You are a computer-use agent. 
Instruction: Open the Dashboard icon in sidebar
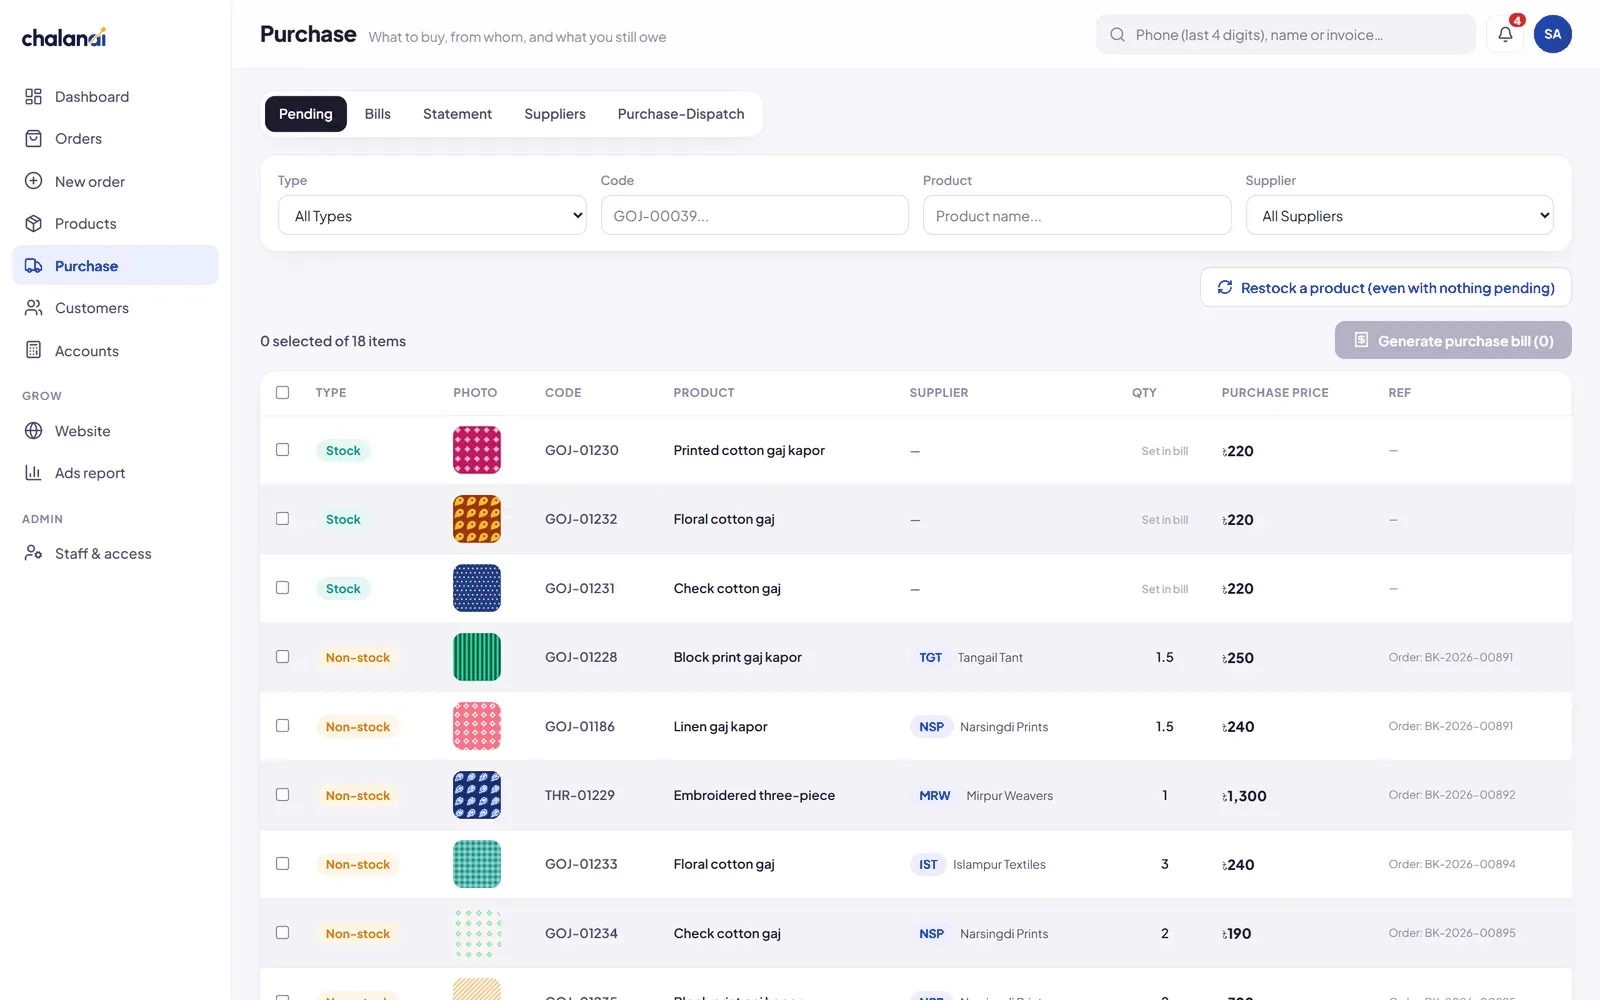pos(33,97)
